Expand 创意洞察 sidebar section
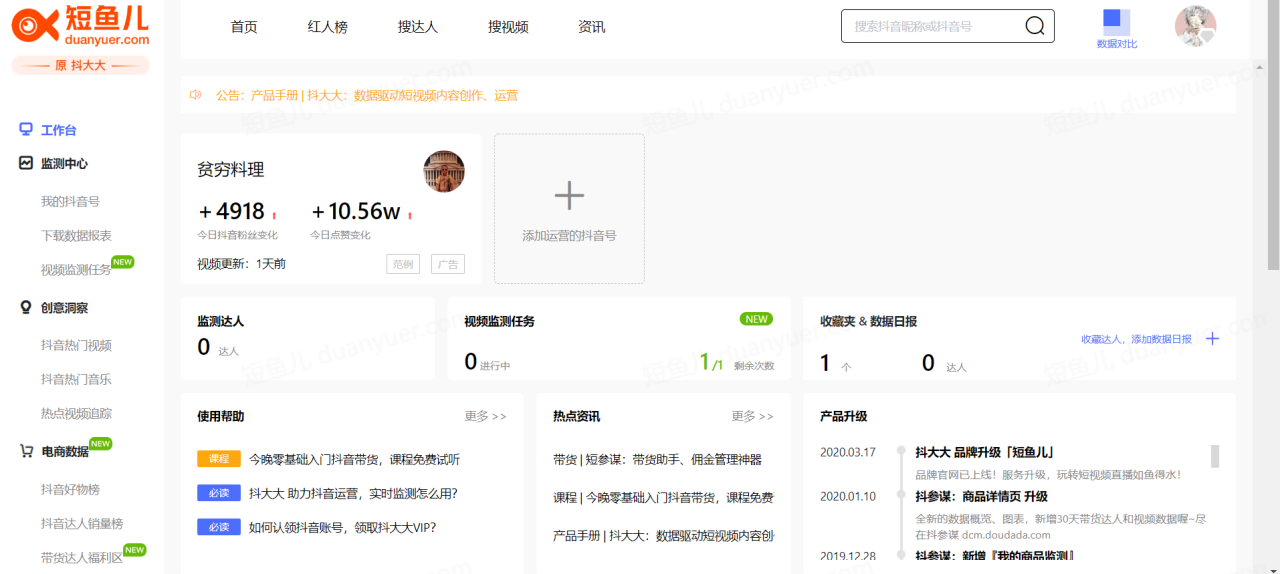Viewport: 1280px width, 574px height. click(x=64, y=308)
